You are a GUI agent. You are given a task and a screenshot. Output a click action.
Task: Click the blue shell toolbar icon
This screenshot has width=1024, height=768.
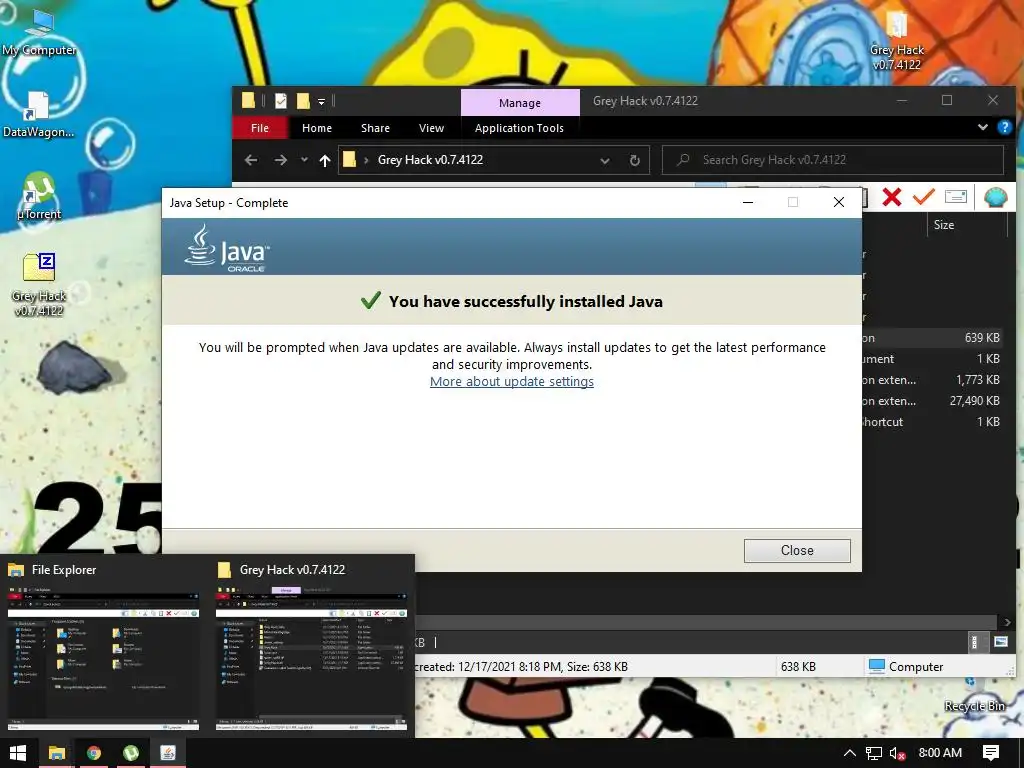click(x=995, y=197)
